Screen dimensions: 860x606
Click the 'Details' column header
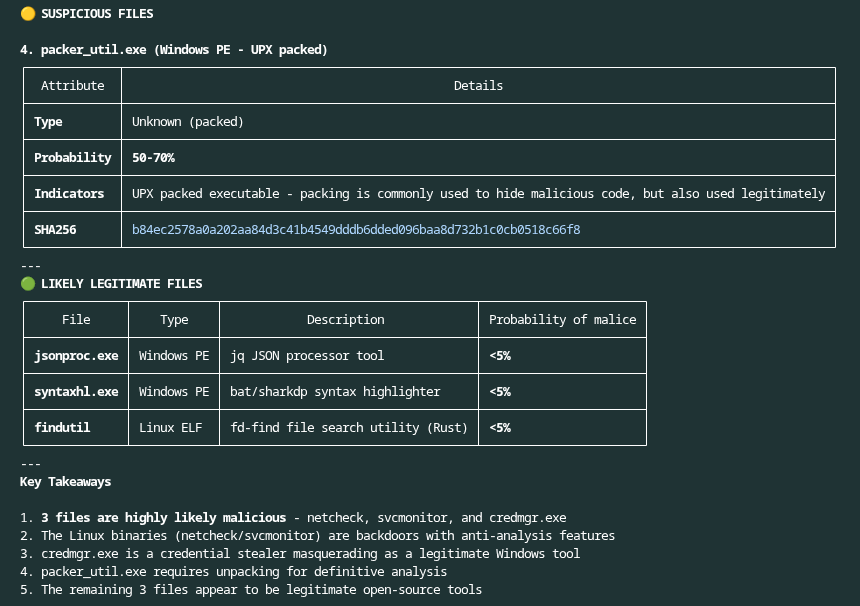point(478,86)
